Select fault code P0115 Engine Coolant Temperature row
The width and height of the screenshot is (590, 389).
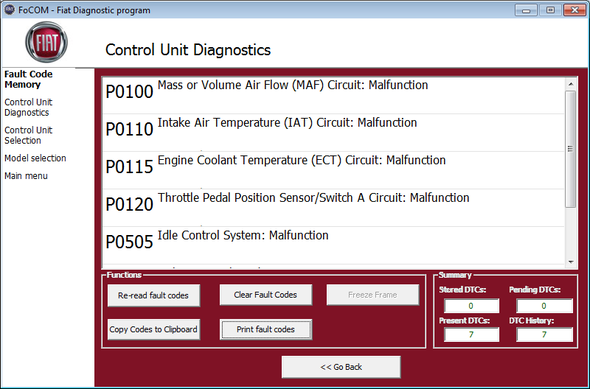click(333, 170)
